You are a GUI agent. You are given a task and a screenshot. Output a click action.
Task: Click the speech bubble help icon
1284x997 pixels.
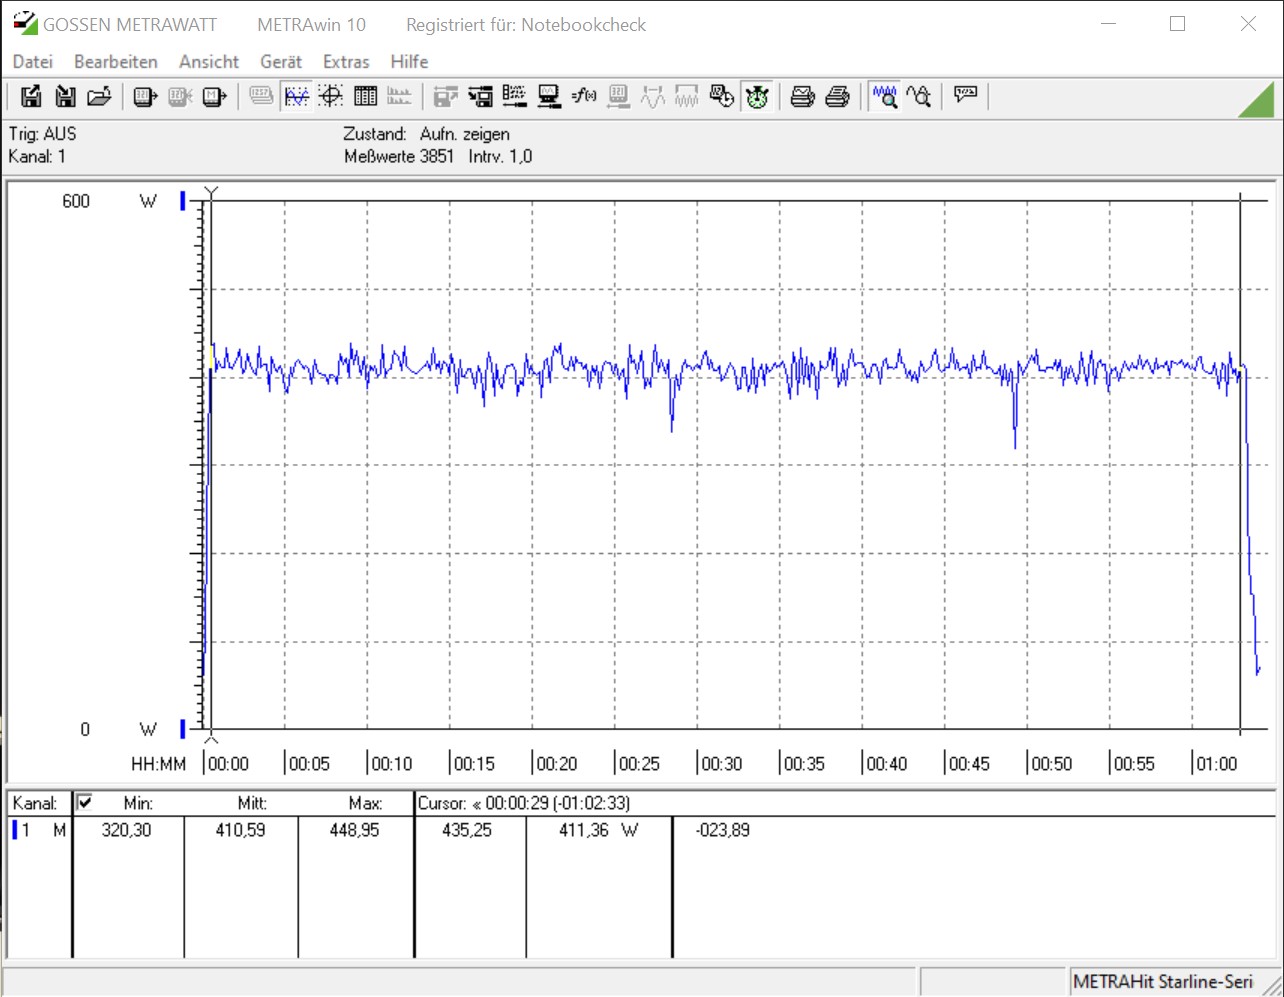[x=965, y=96]
